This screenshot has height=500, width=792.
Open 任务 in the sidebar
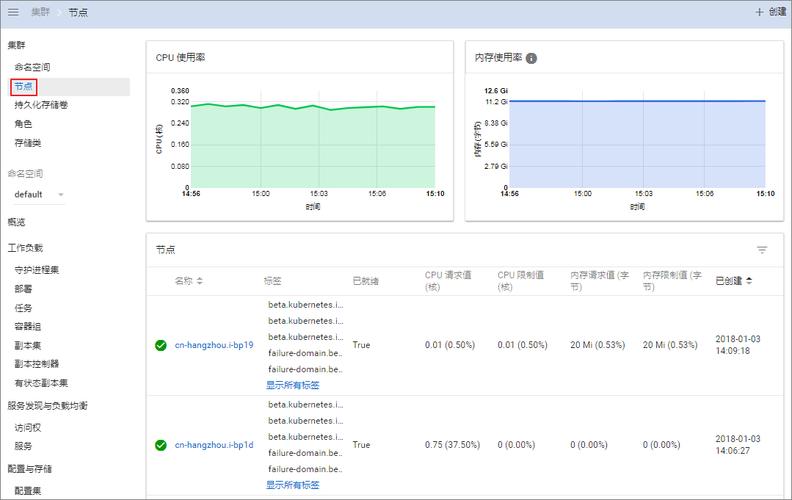point(23,308)
